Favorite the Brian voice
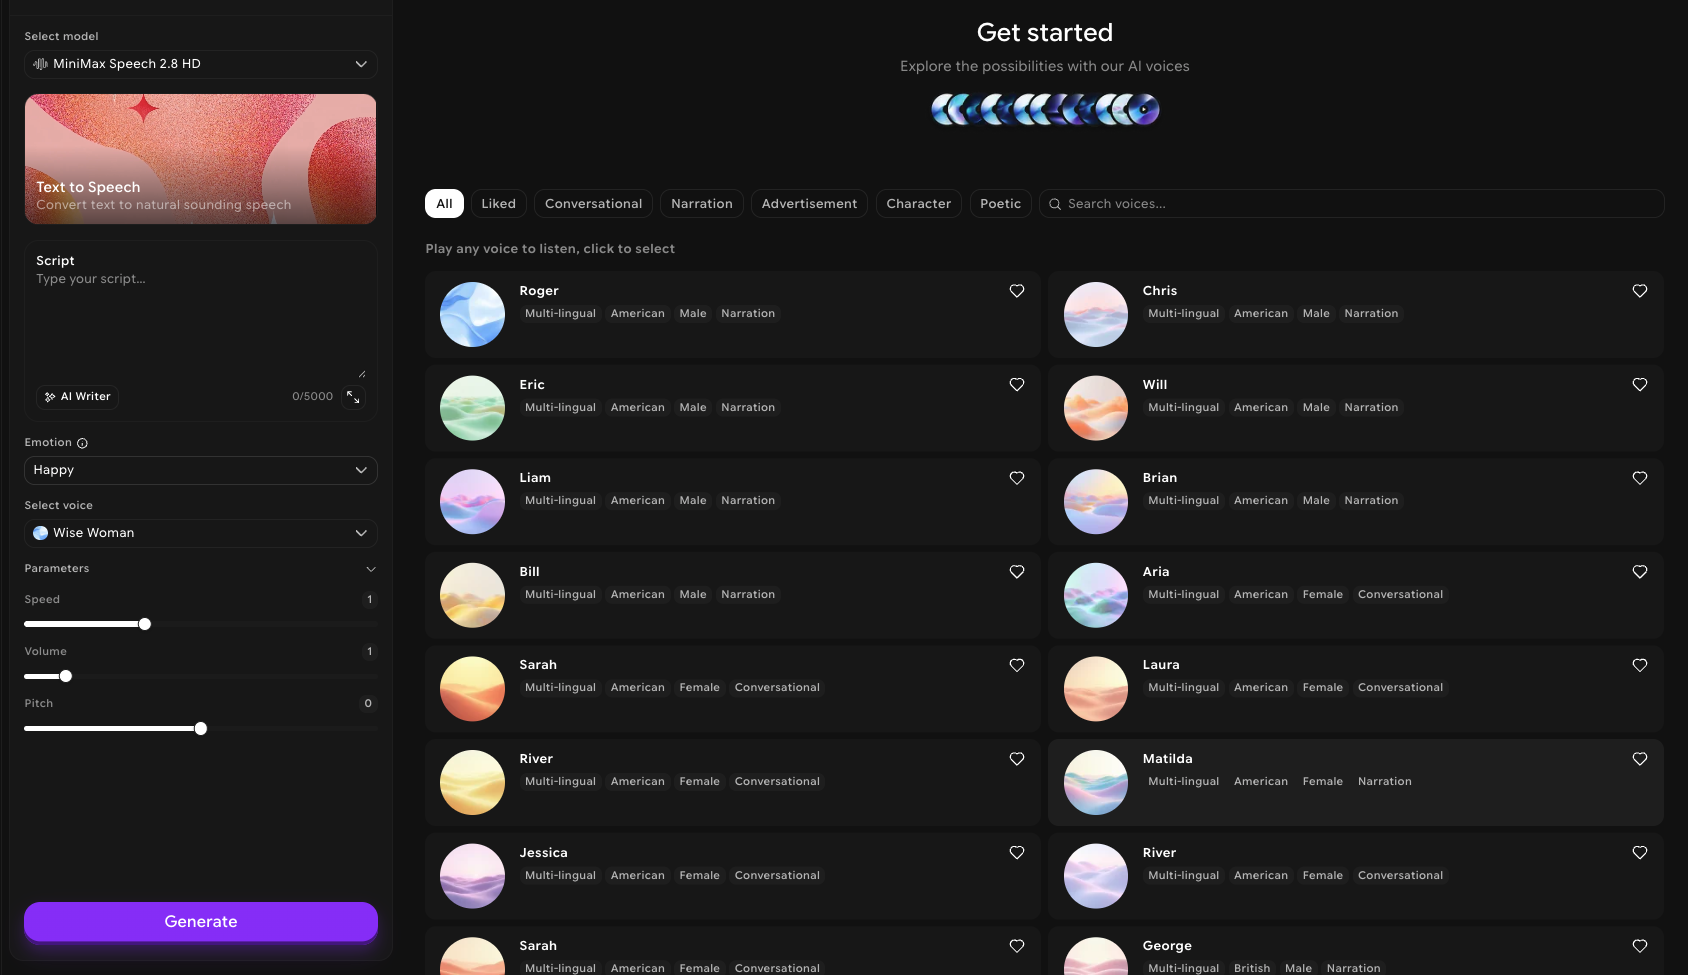1688x975 pixels. click(1640, 478)
